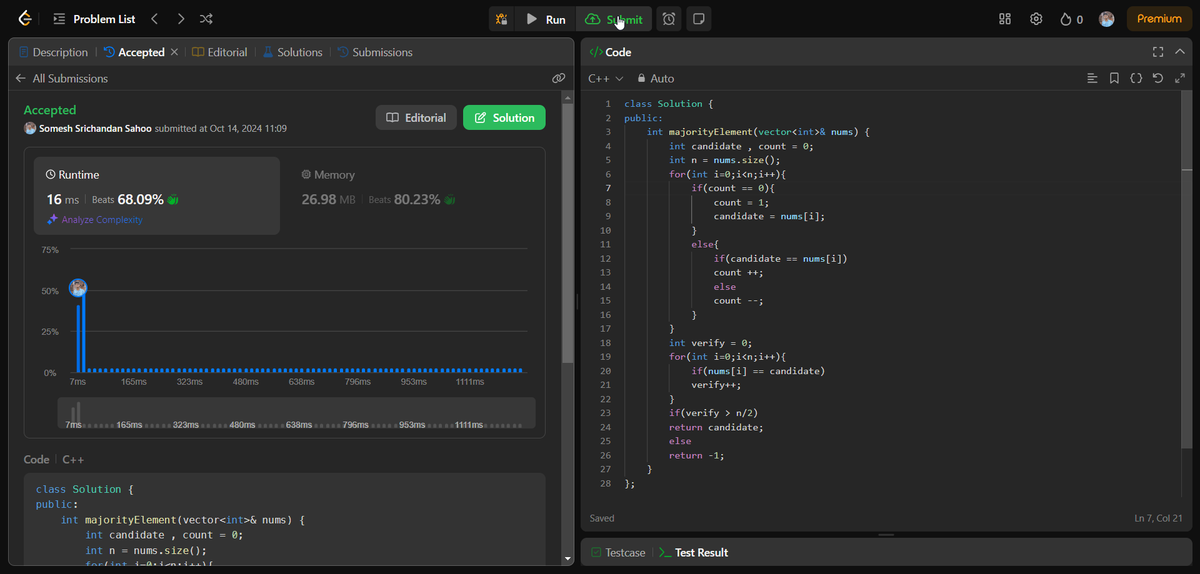Click the Premium button
This screenshot has height=574, width=1200.
coord(1159,19)
